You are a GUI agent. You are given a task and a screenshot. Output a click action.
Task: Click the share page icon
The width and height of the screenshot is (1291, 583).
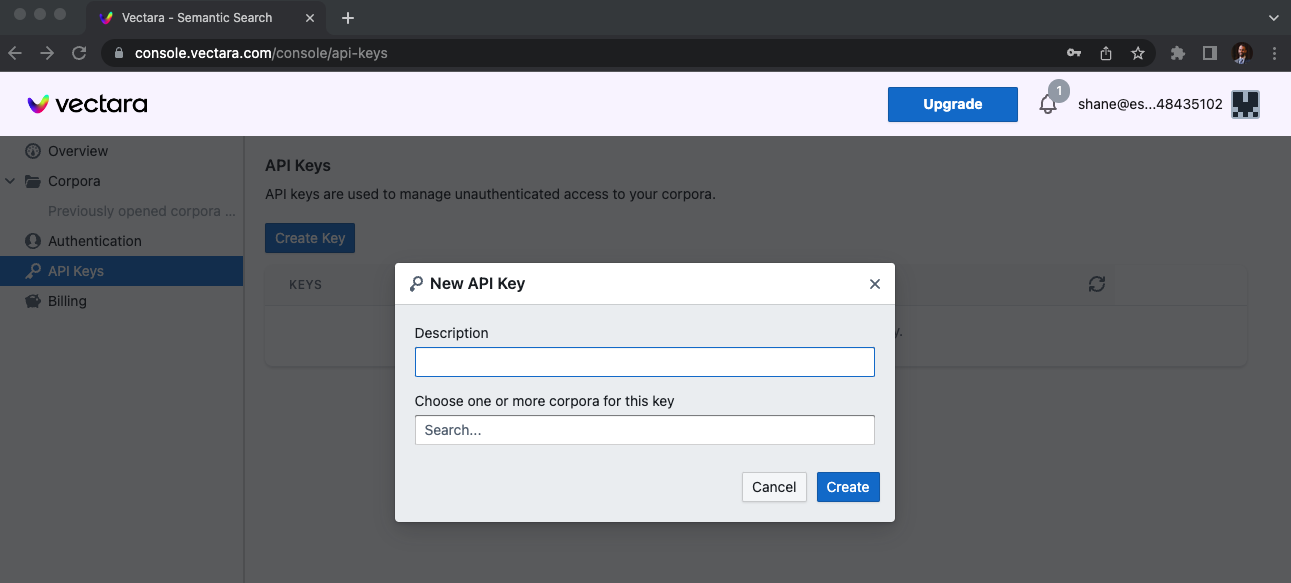[1106, 53]
